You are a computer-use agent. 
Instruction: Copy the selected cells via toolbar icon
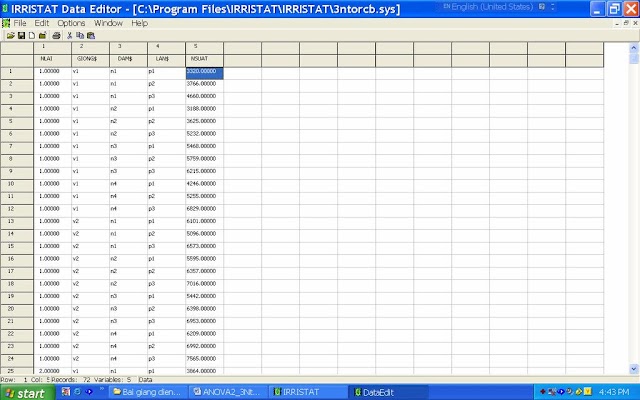coord(80,36)
